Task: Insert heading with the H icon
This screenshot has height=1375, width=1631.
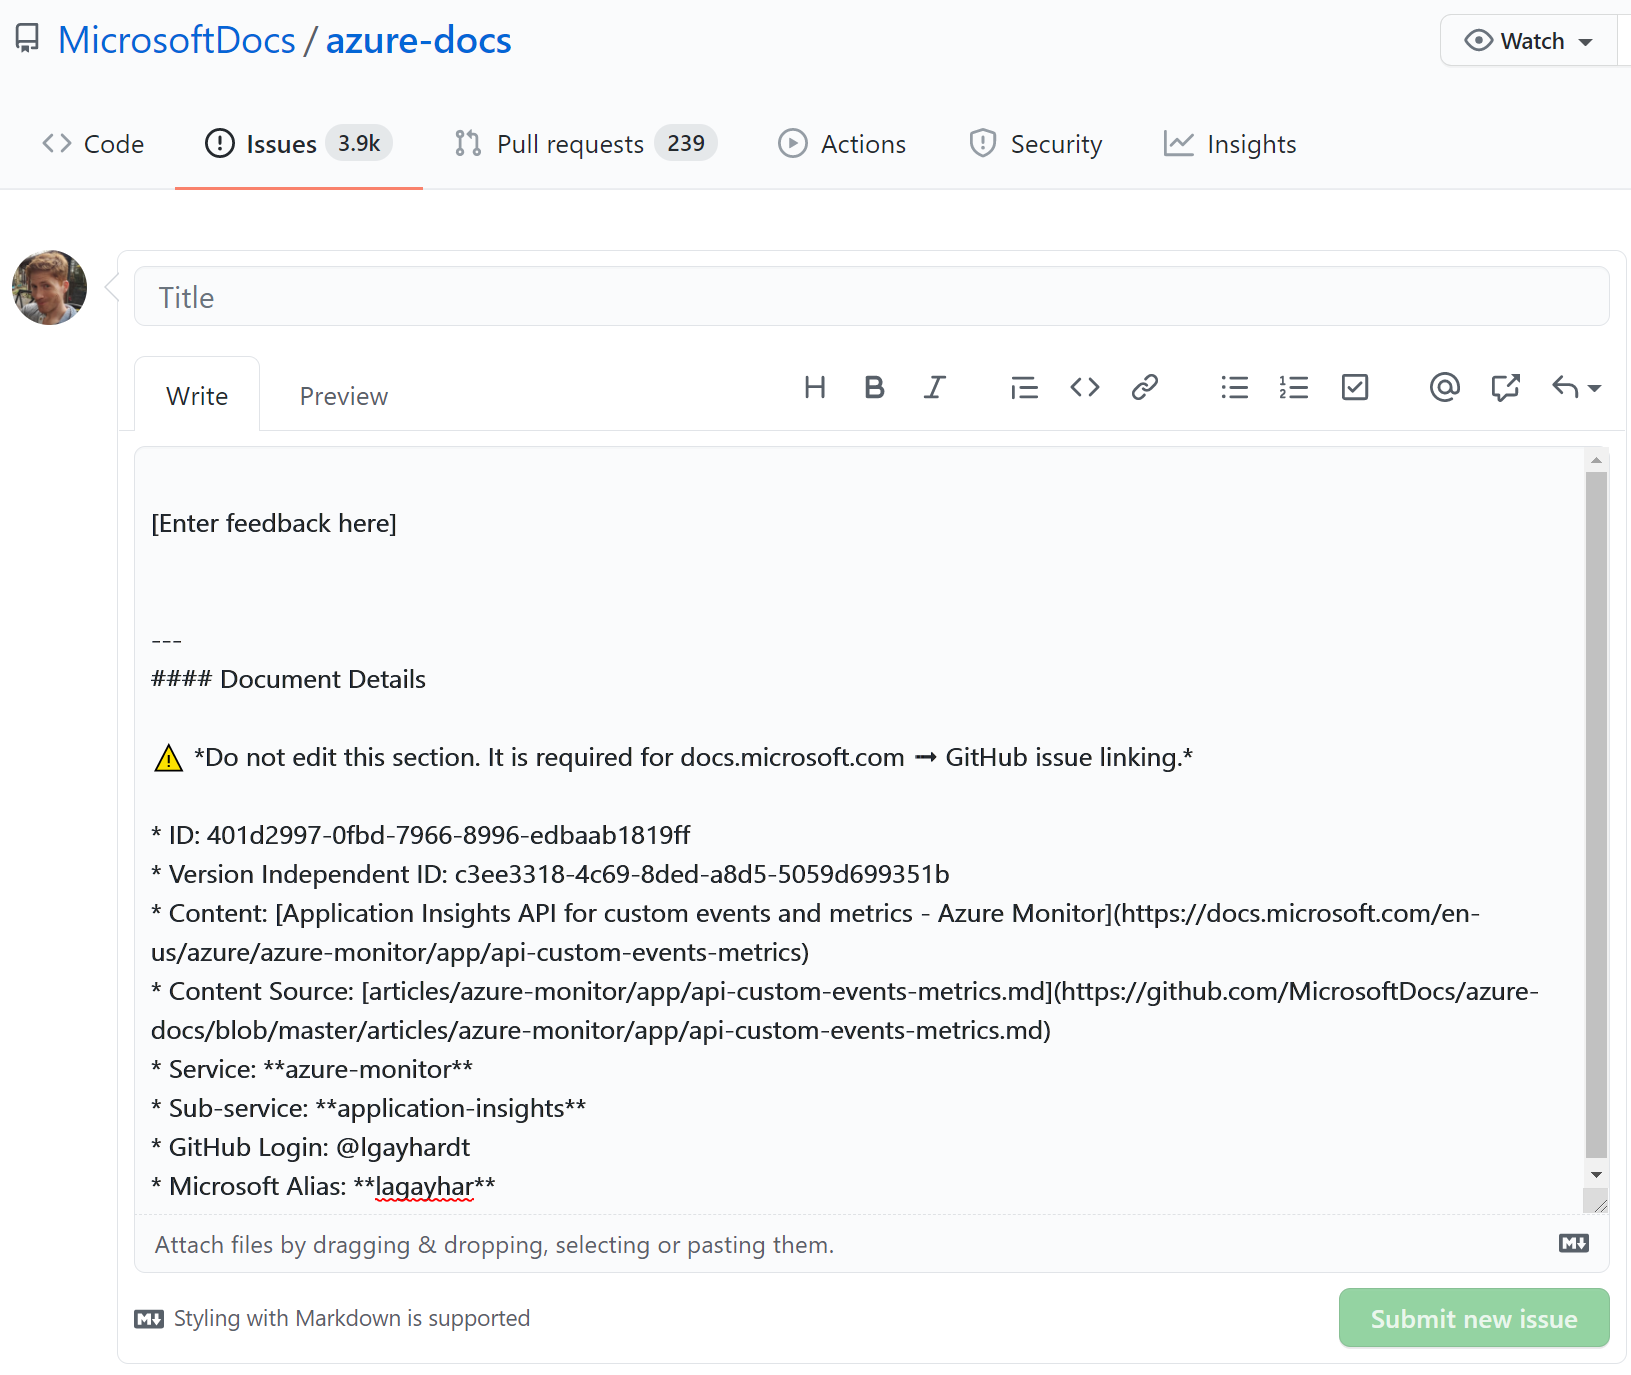Action: (815, 387)
